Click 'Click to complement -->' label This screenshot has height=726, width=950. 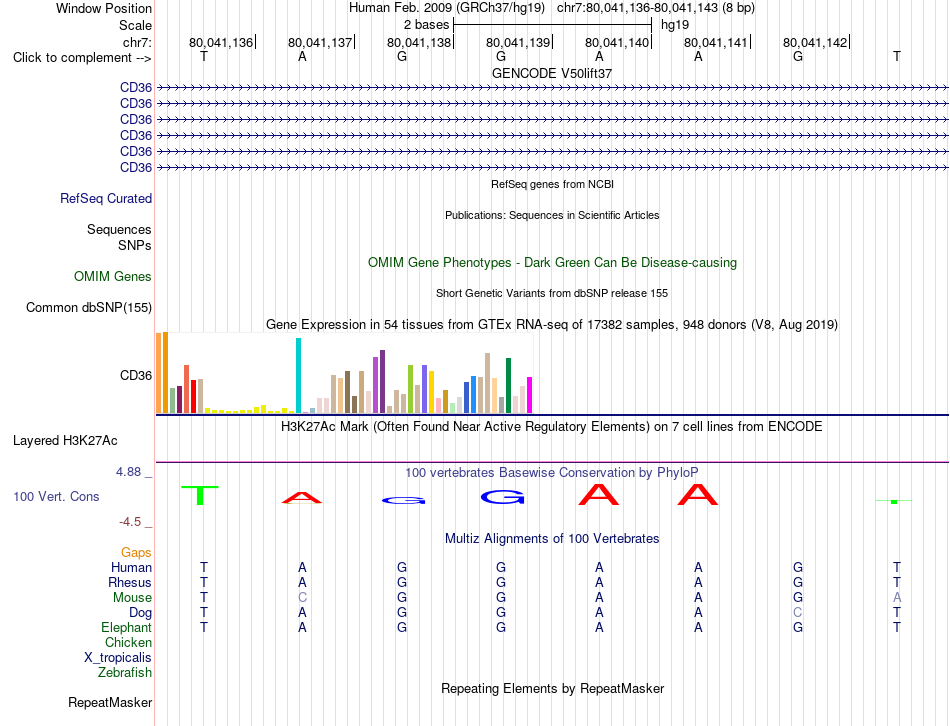pos(82,58)
